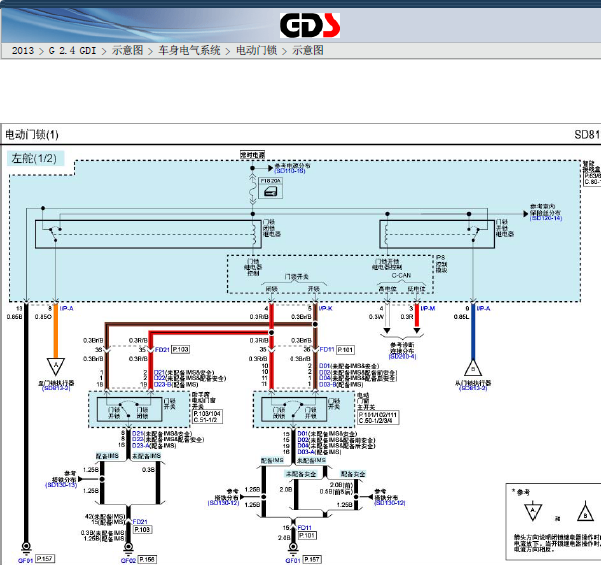
Task: Click triangle B symbol in the 参考 legend box
Action: (x=585, y=511)
